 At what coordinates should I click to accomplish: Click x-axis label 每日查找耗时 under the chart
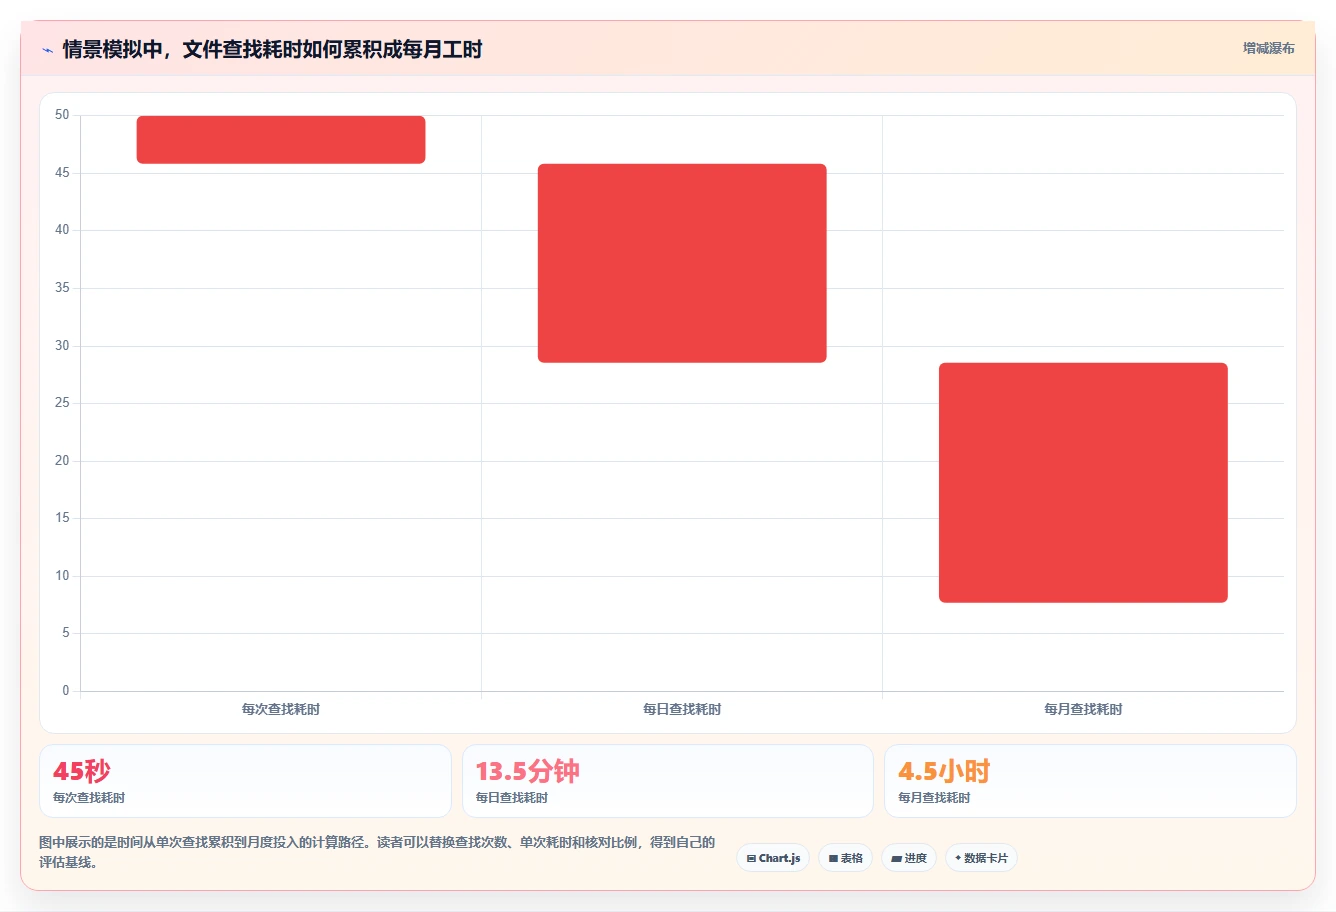point(682,709)
